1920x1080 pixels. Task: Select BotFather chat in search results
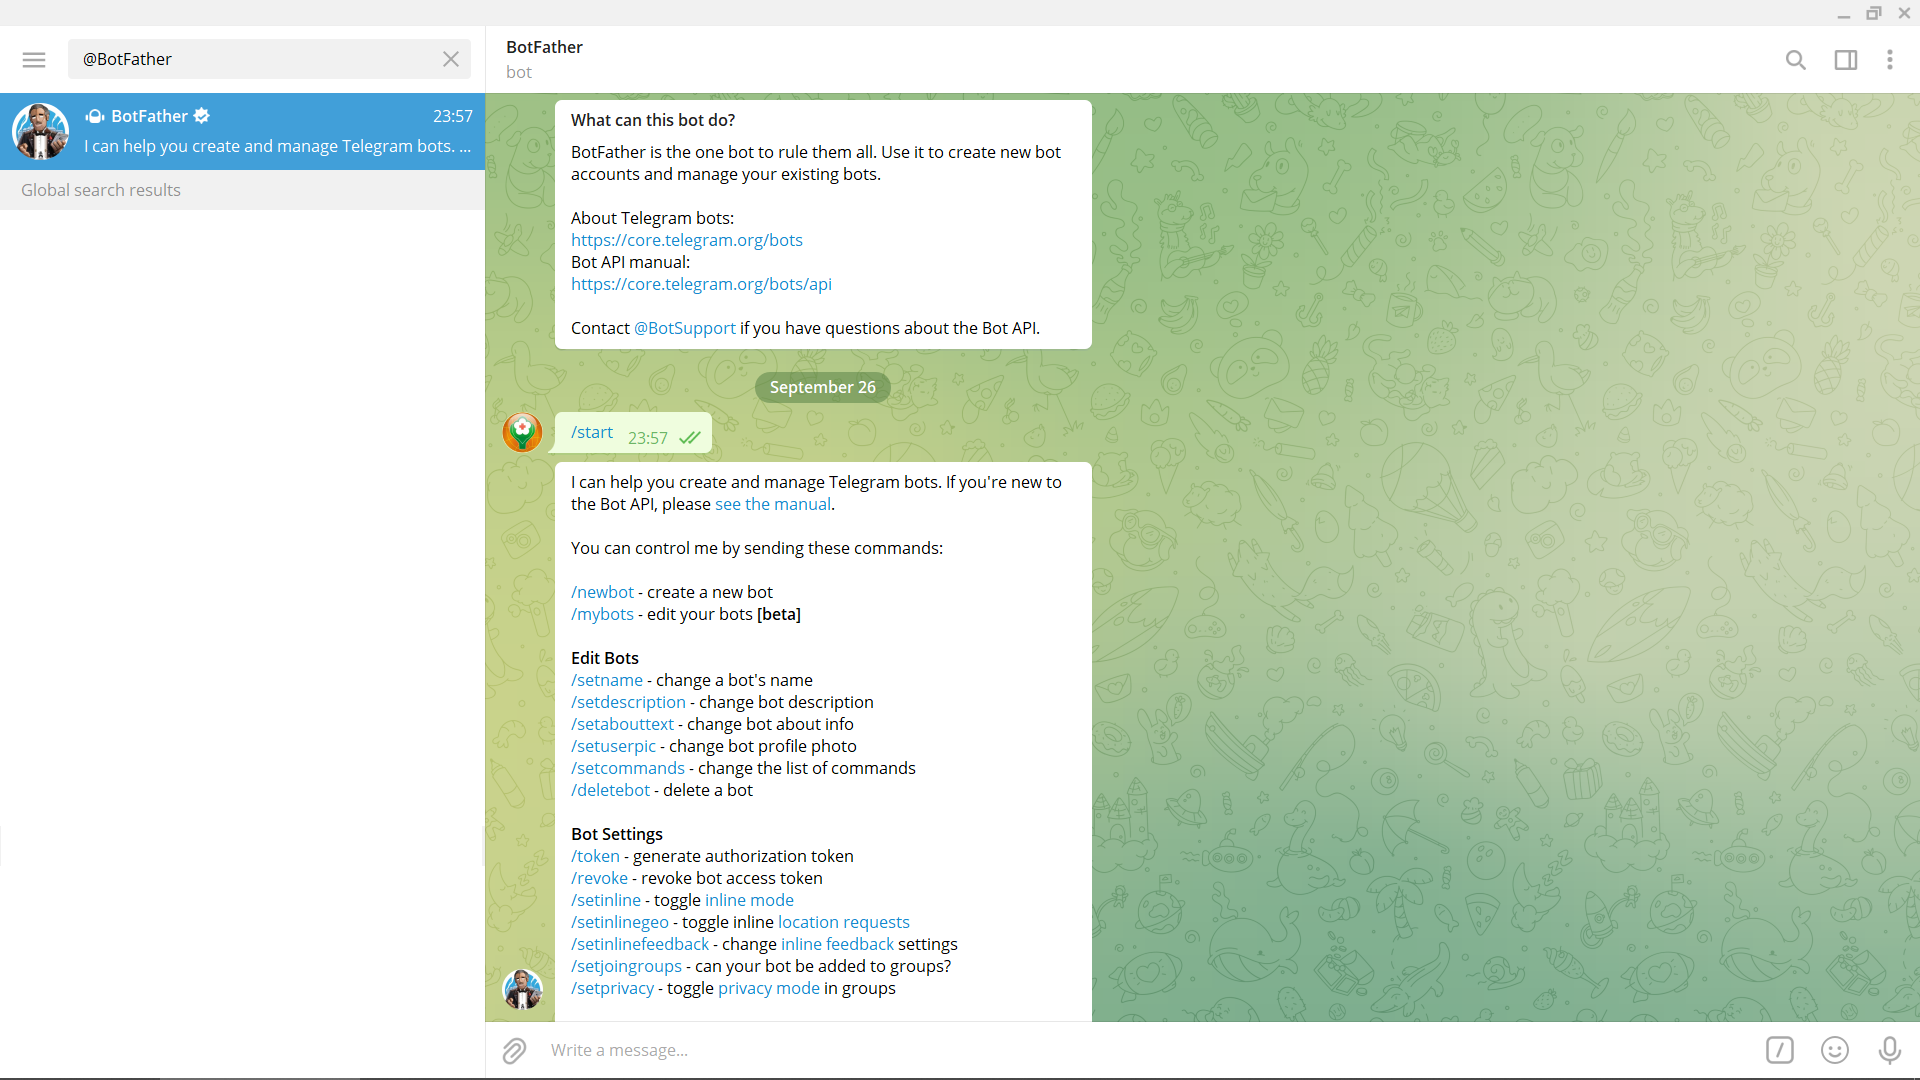[x=242, y=131]
